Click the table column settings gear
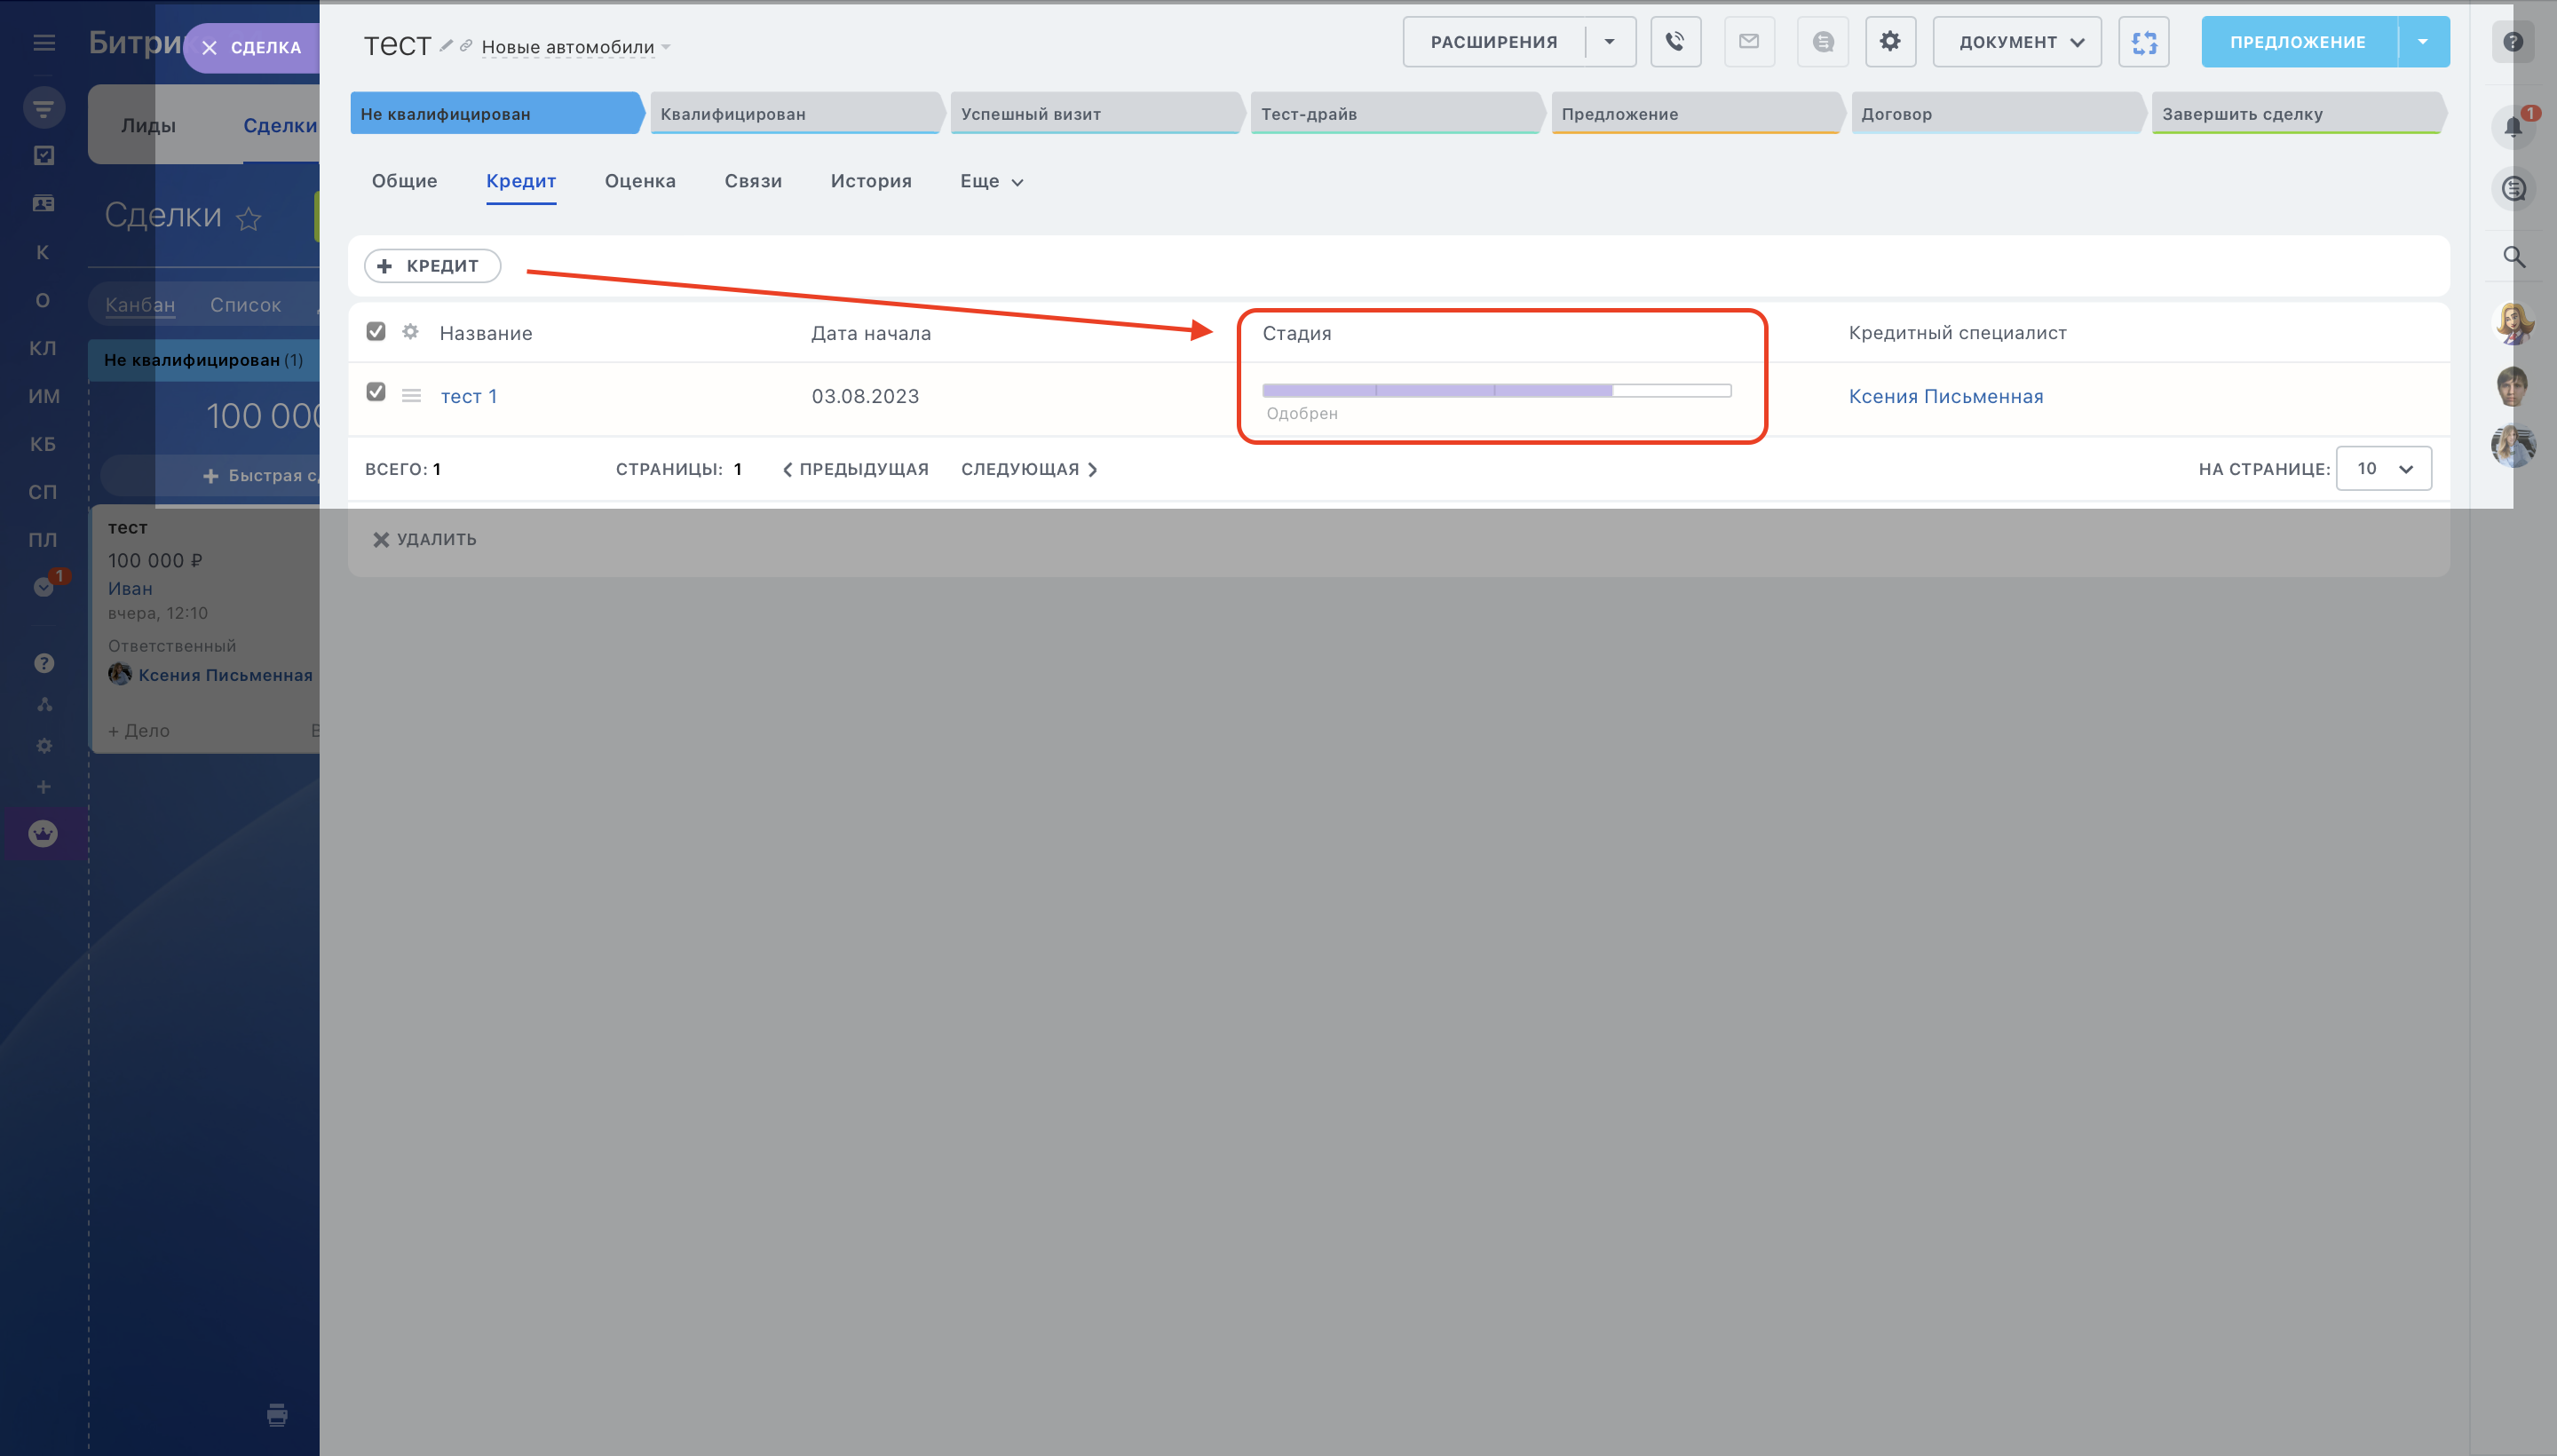 tap(410, 332)
